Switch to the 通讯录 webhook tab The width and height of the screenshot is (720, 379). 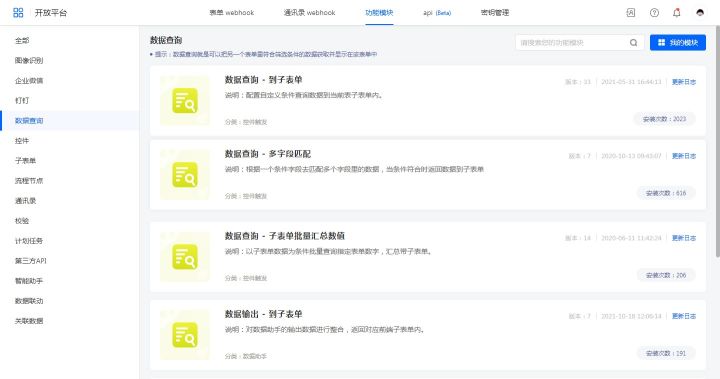pos(309,13)
